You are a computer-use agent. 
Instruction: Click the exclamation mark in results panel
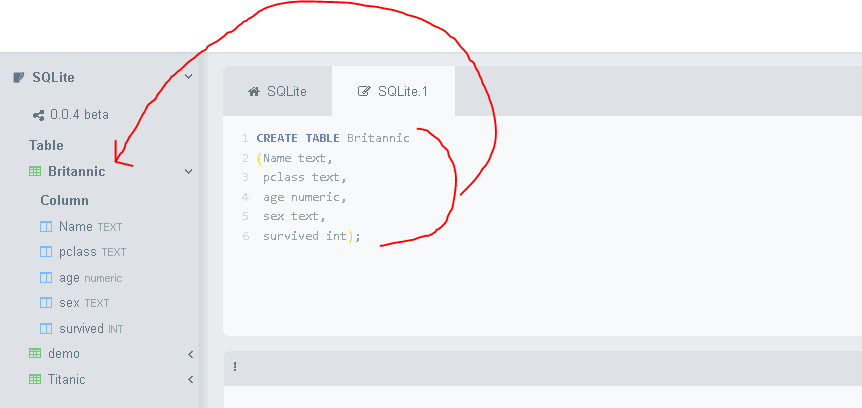coord(235,367)
